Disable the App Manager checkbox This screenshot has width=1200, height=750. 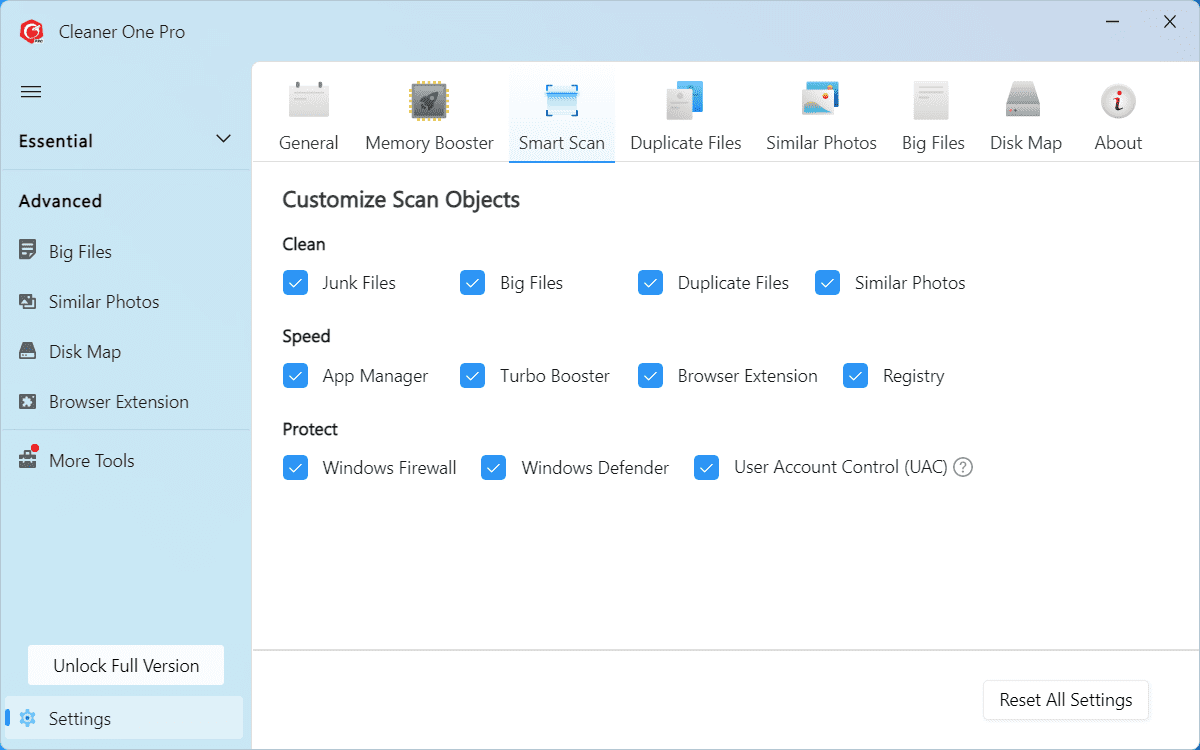coord(295,376)
